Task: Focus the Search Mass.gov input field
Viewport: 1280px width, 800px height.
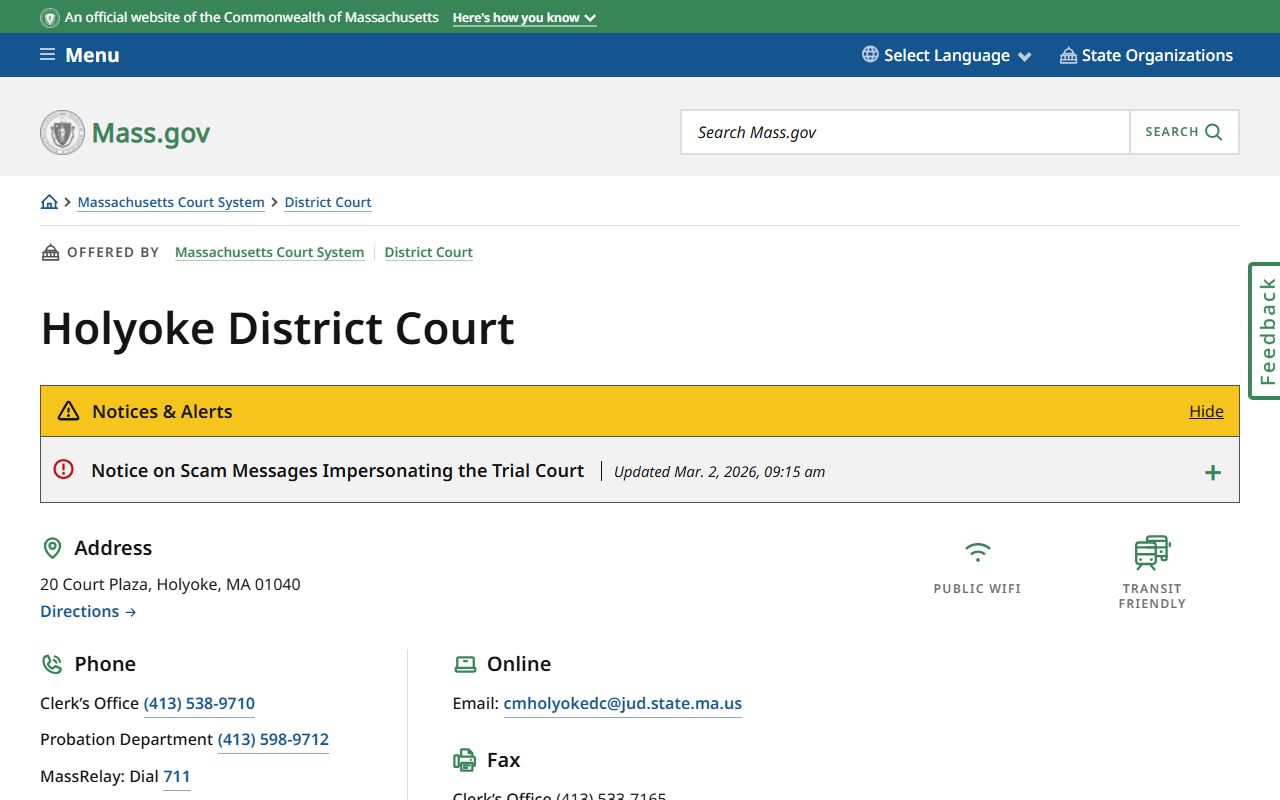Action: (905, 132)
